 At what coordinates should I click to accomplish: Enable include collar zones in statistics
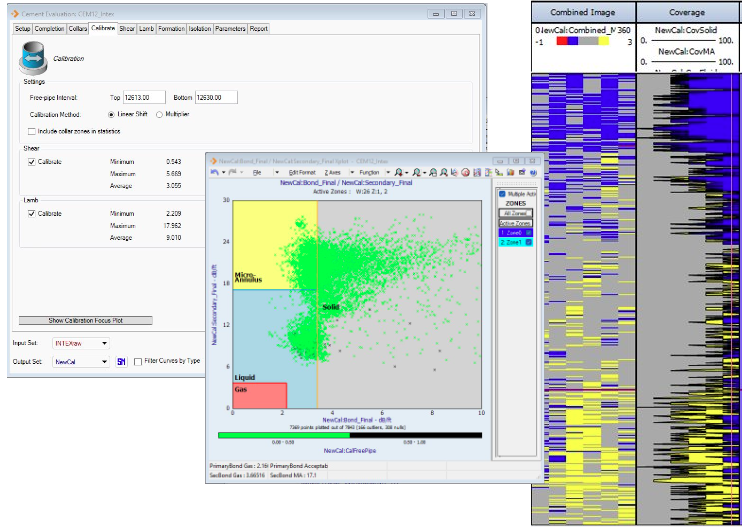[32, 131]
